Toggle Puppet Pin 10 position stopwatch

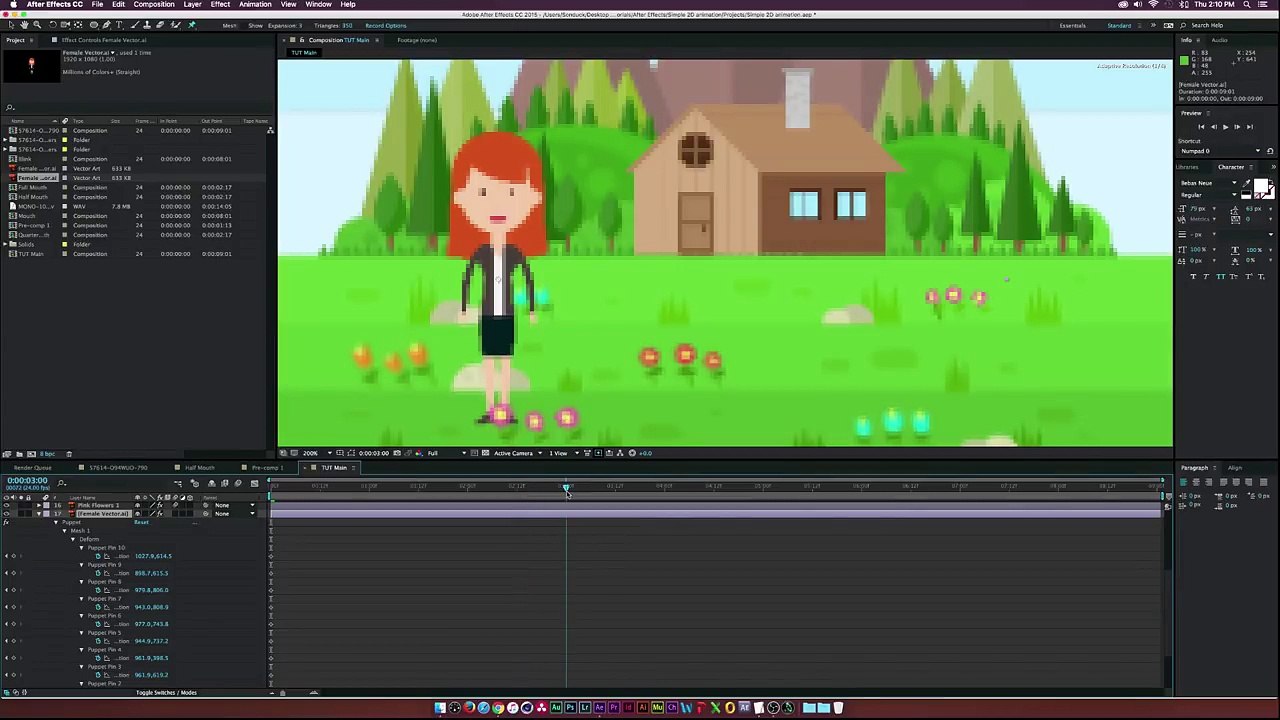coord(98,556)
